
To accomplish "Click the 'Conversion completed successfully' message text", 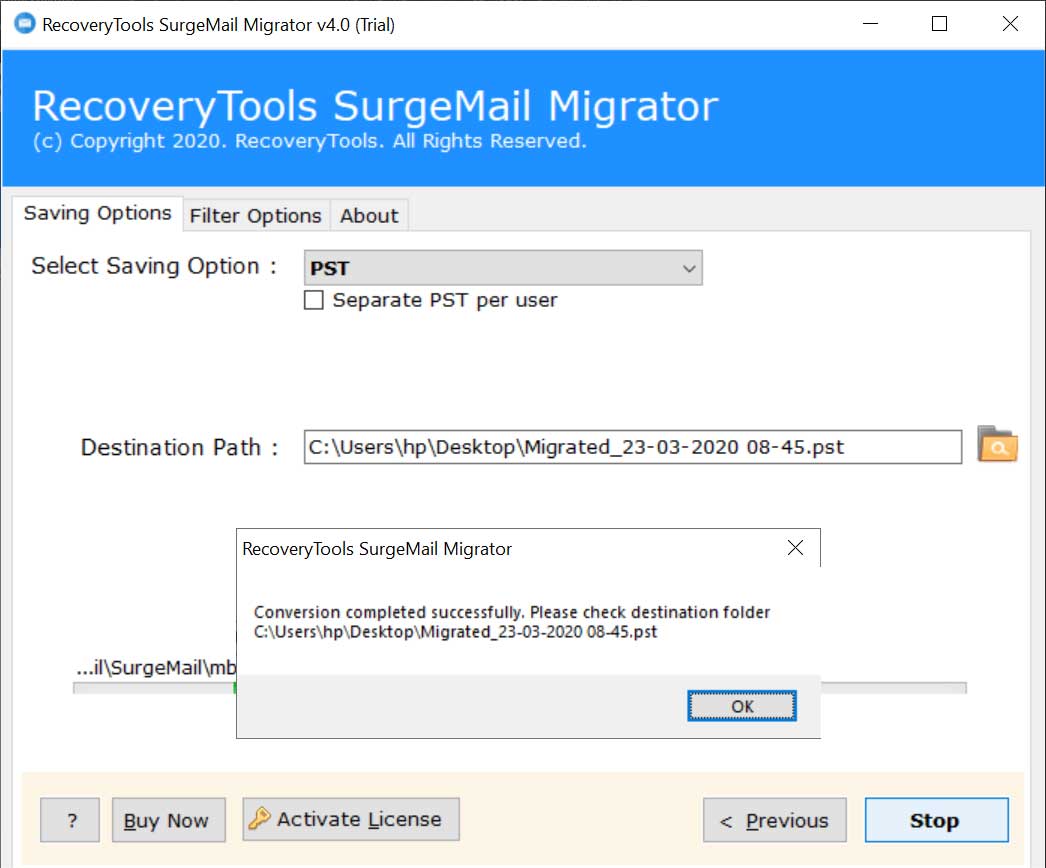I will click(x=512, y=612).
